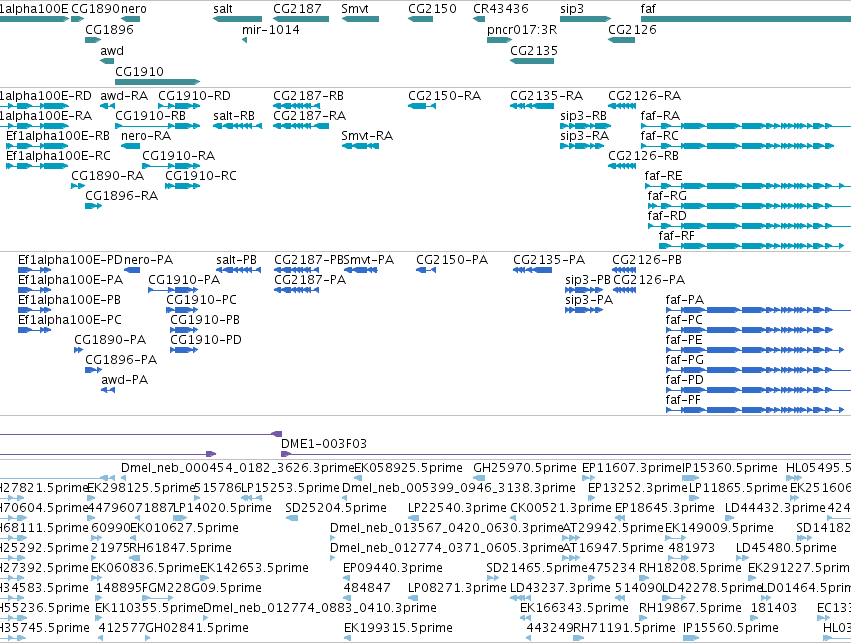
Task: Select the LP14020.5prime EST label
Action: click(x=223, y=508)
